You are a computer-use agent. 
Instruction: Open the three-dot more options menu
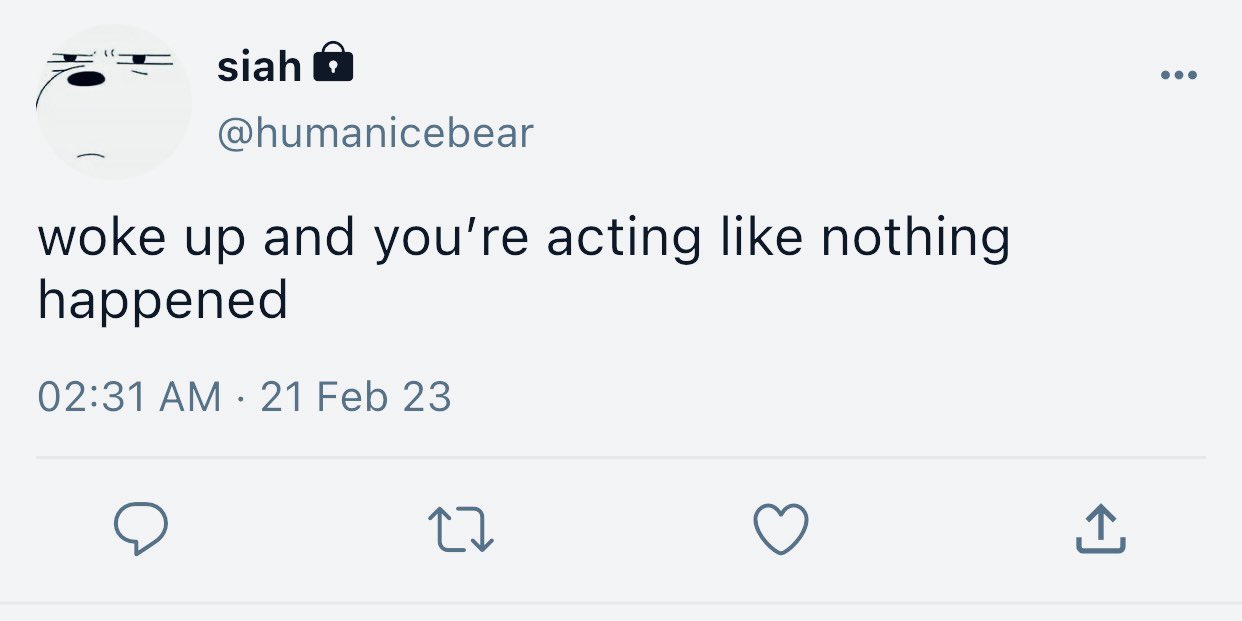pos(1179,75)
